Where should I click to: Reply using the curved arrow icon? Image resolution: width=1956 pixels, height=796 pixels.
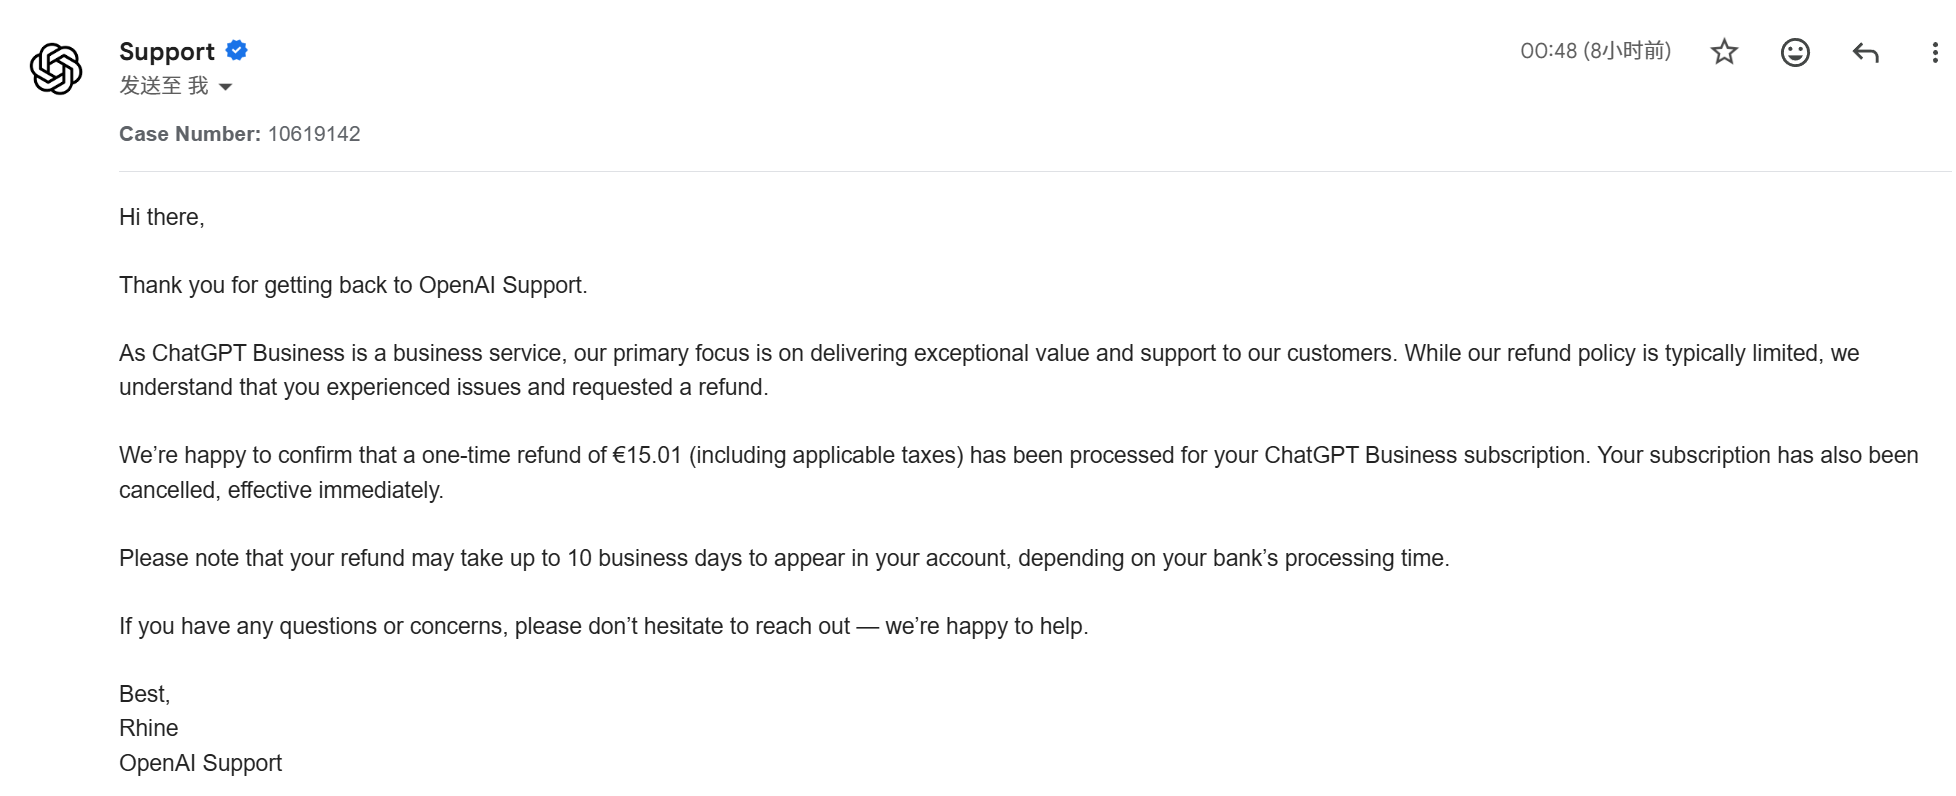(1865, 52)
